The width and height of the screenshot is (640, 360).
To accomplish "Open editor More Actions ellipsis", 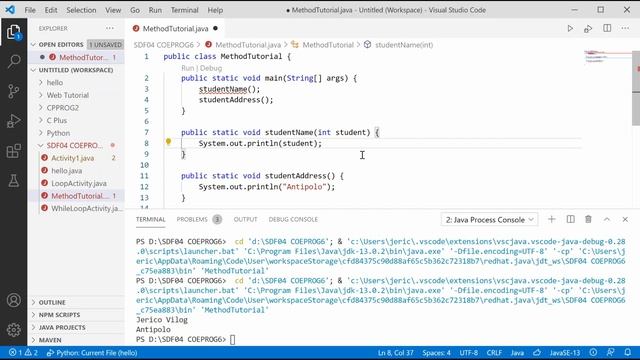I will tap(625, 28).
